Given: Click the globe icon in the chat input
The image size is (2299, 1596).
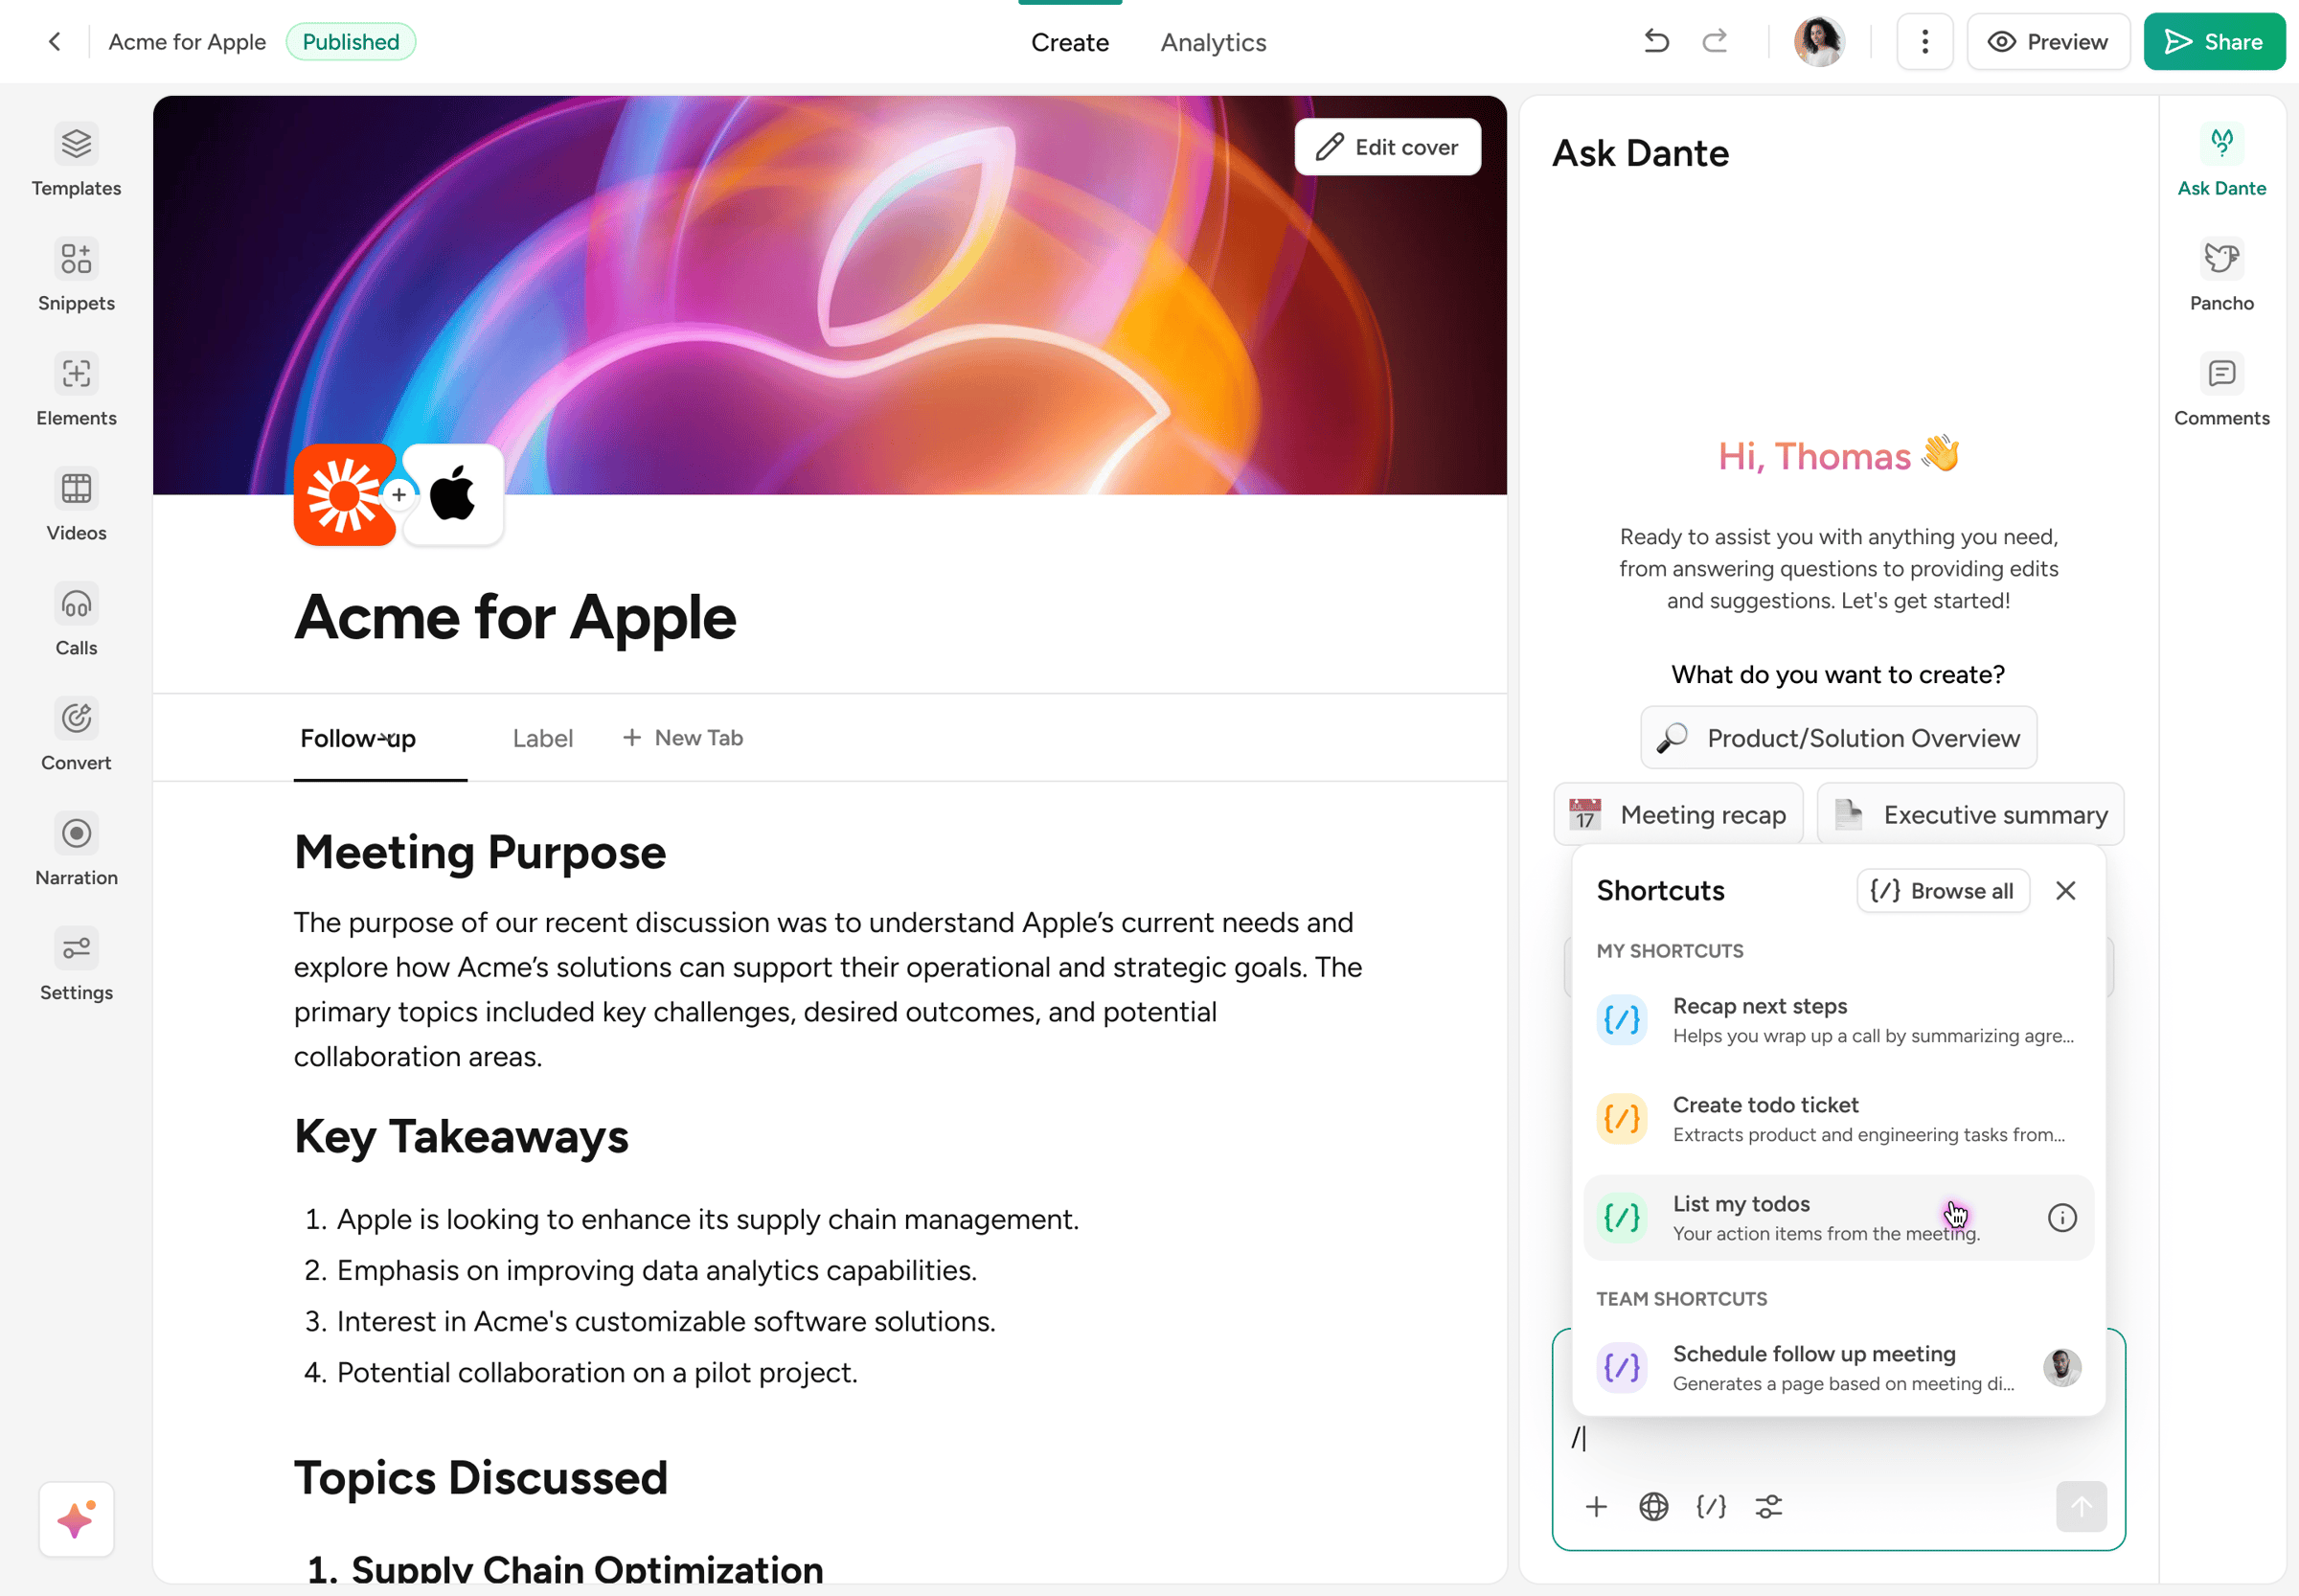Looking at the screenshot, I should point(1653,1506).
